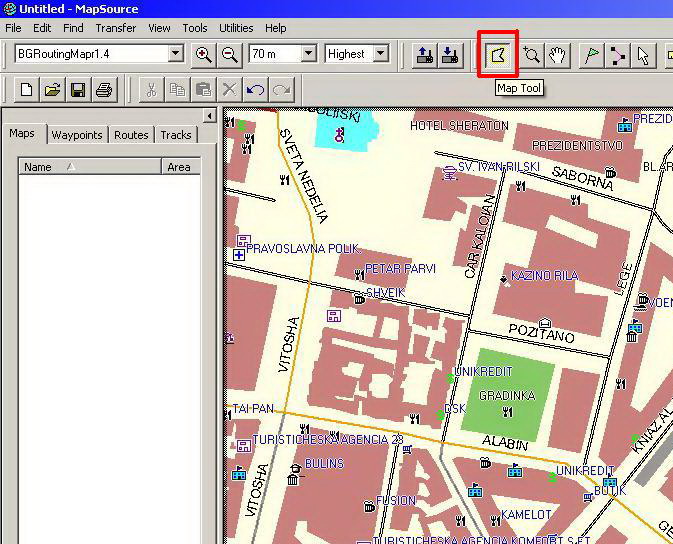Open the Utilities menu
The image size is (673, 544).
pos(236,28)
